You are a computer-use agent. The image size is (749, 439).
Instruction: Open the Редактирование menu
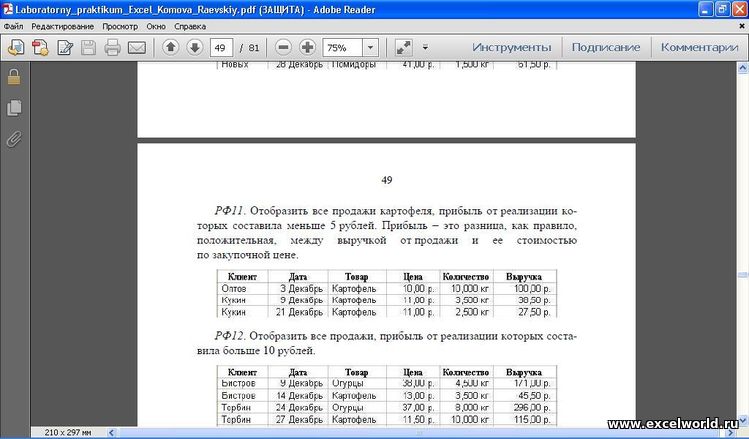click(x=63, y=26)
